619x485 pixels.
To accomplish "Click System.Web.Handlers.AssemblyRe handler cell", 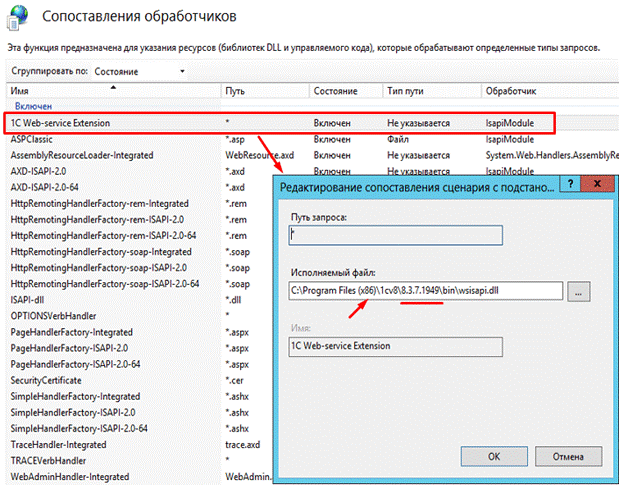I will click(552, 155).
